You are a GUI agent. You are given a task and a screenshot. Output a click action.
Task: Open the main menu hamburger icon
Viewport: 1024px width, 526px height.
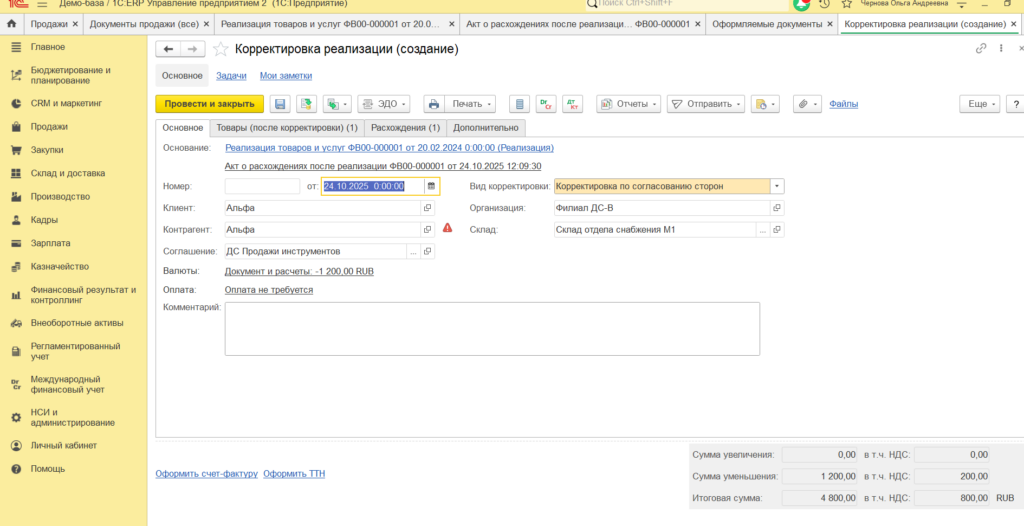click(x=42, y=4)
